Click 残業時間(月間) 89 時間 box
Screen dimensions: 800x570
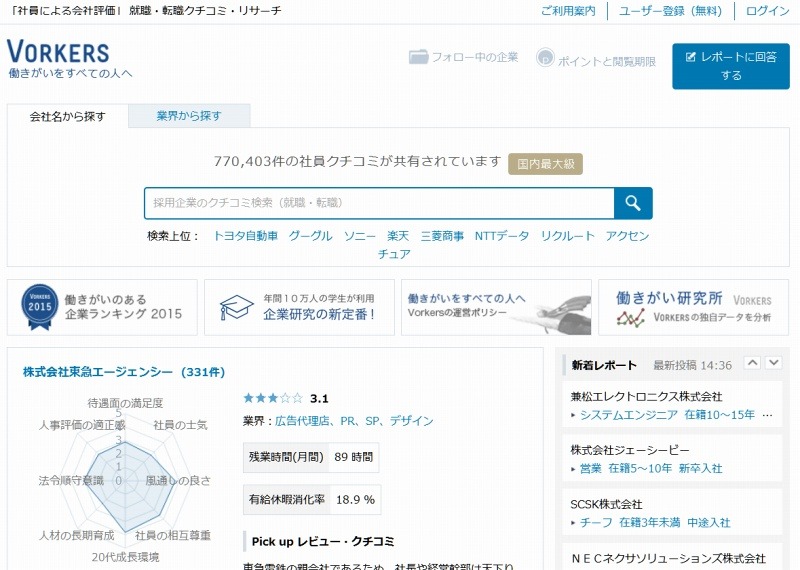[x=311, y=457]
